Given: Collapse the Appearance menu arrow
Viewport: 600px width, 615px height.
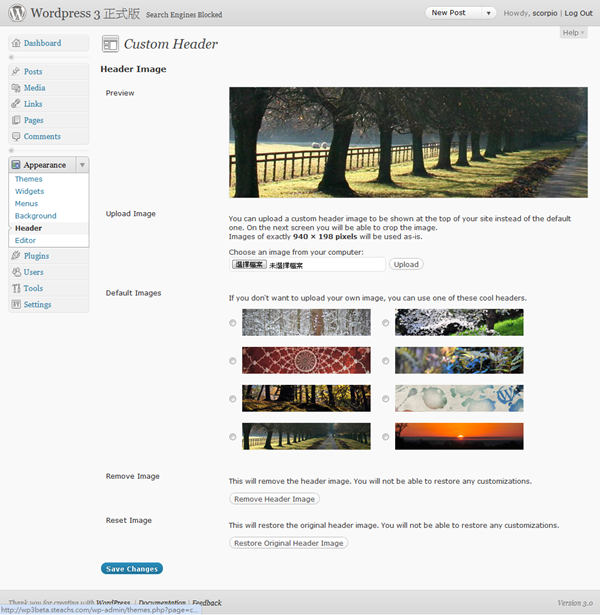Looking at the screenshot, I should click(x=82, y=165).
